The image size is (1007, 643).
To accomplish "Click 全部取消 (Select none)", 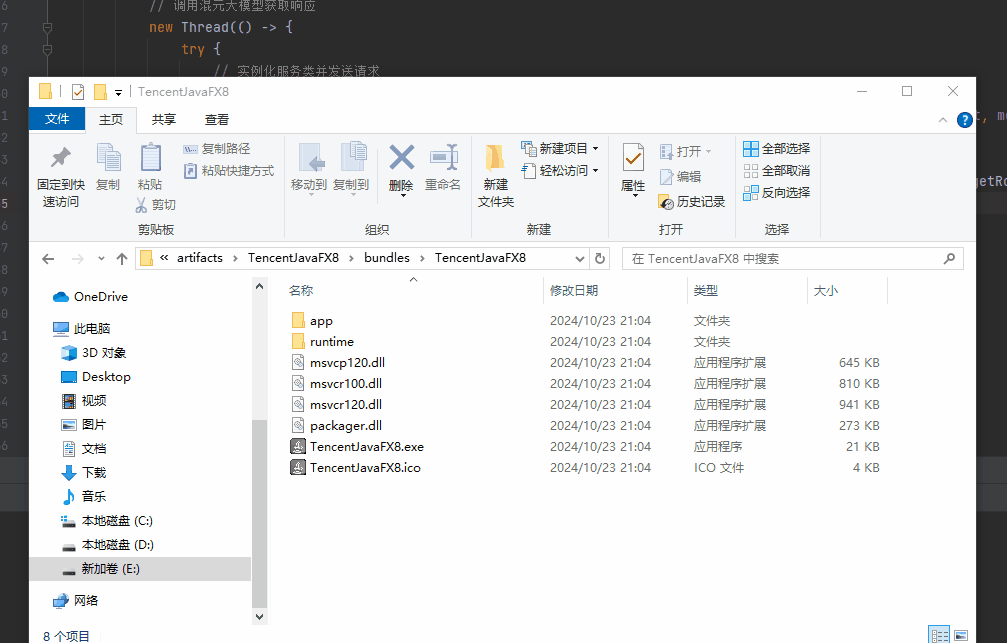I will 776,170.
